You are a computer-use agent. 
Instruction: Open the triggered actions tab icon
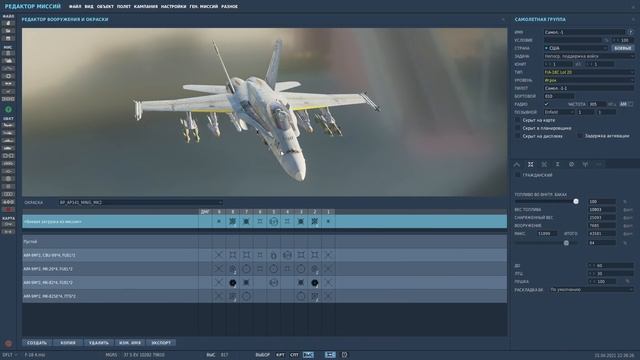pos(544,164)
